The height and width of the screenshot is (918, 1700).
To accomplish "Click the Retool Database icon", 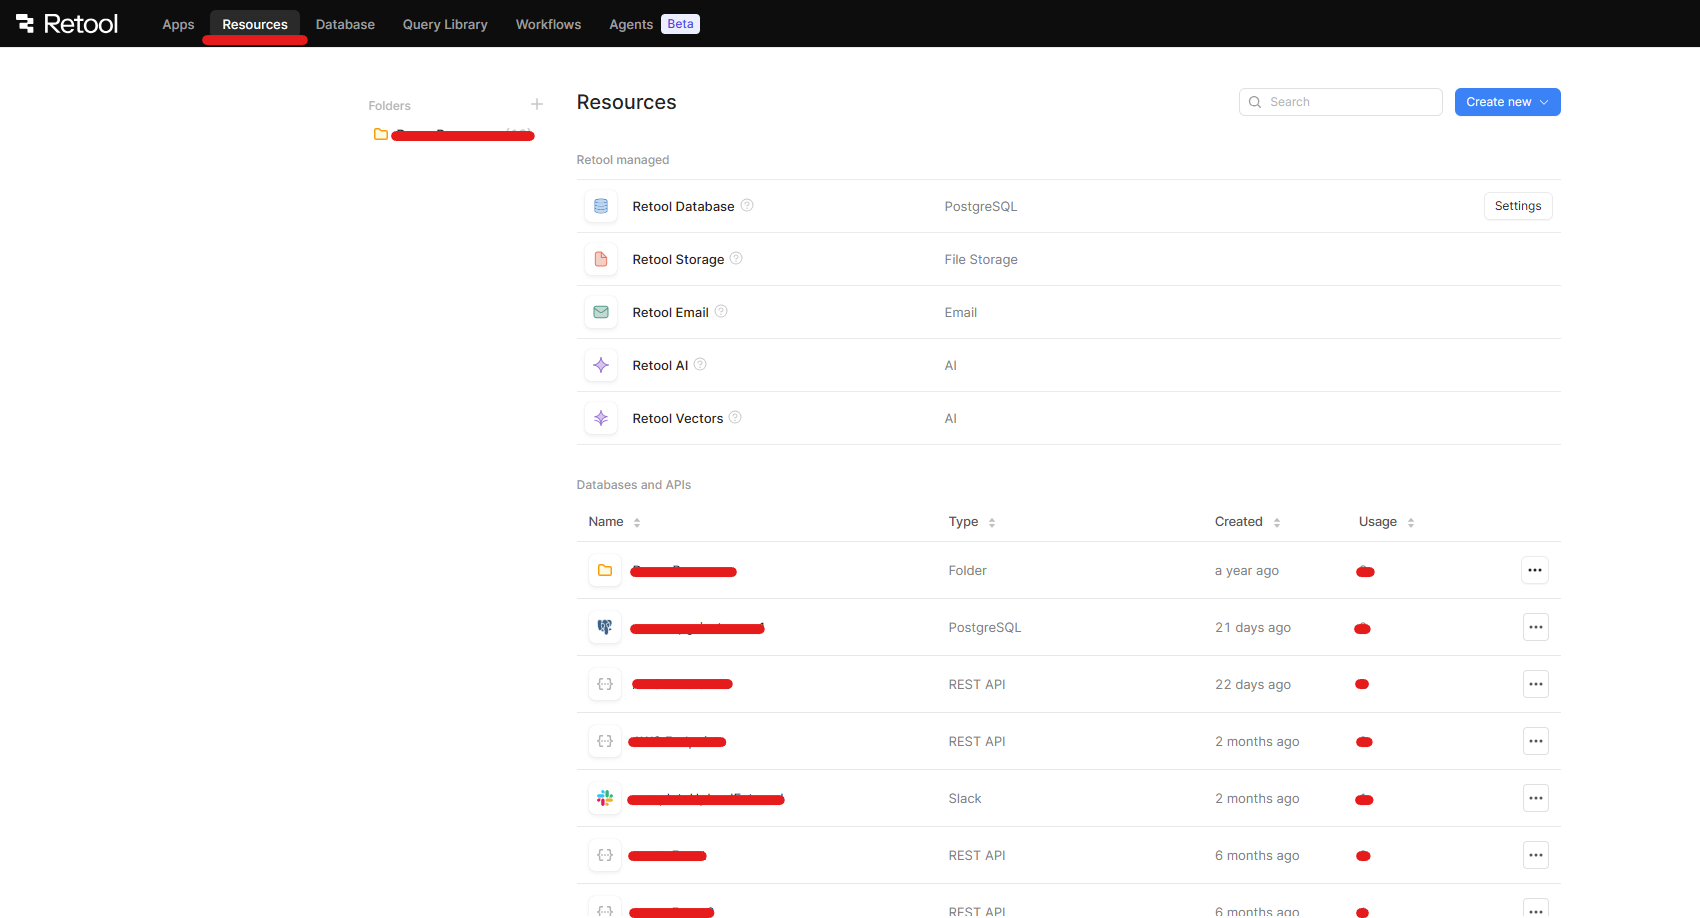I will pos(601,206).
